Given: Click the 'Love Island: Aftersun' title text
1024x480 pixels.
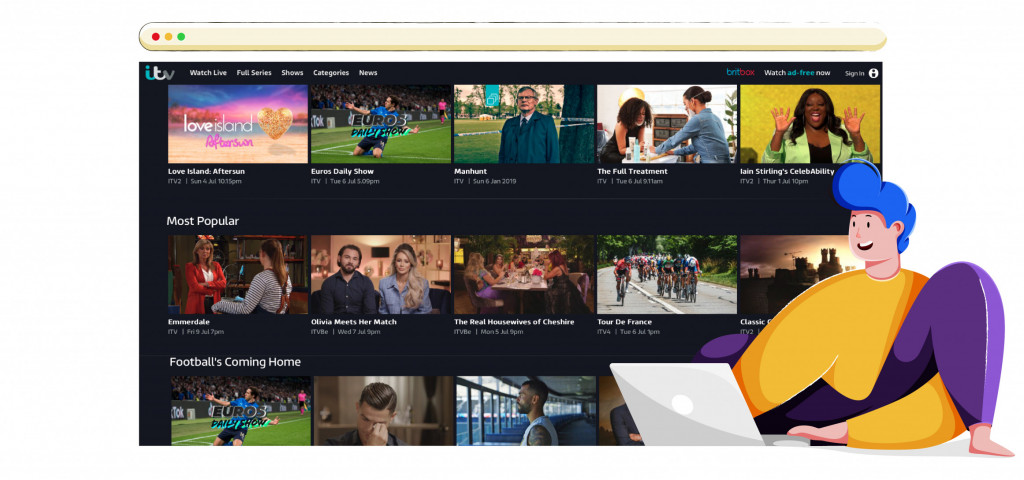Looking at the screenshot, I should (x=206, y=171).
